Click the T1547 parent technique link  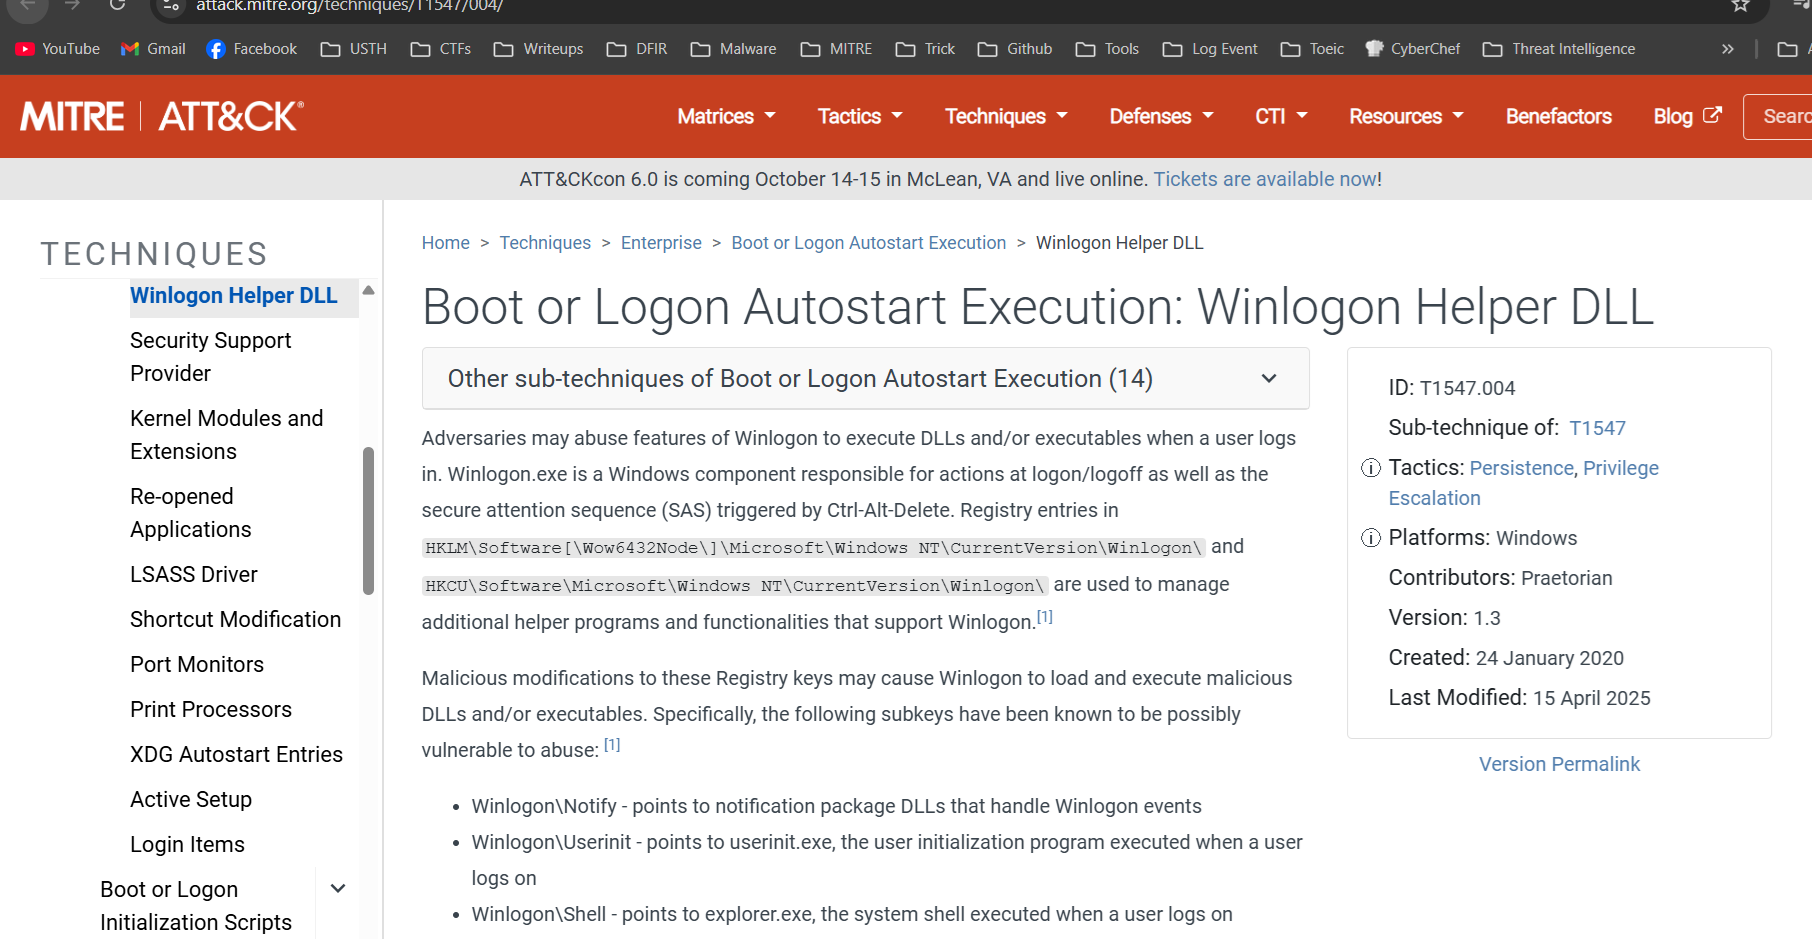(1597, 428)
